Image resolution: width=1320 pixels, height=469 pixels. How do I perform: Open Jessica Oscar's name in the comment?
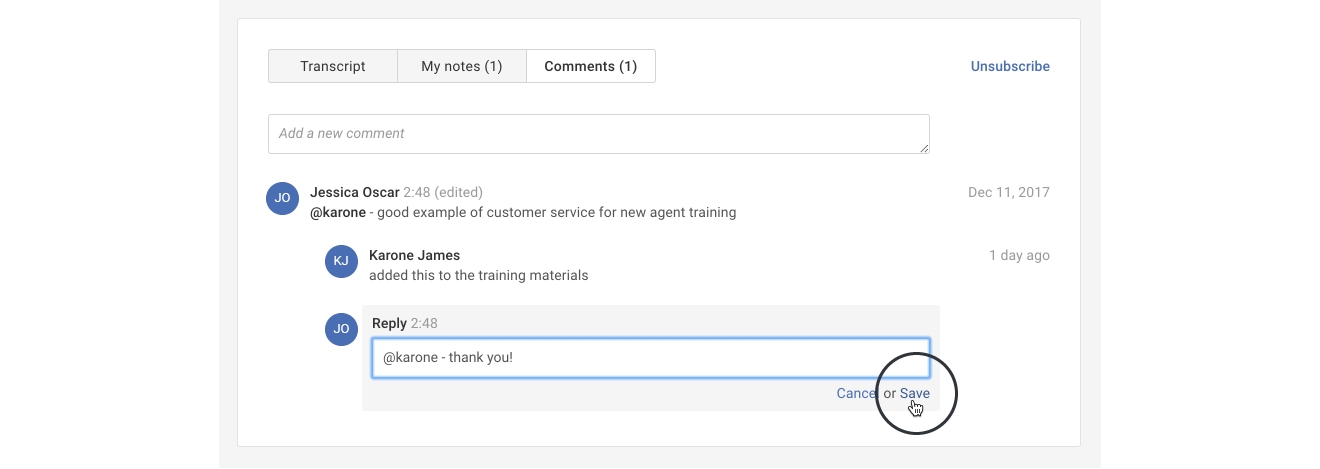click(354, 192)
